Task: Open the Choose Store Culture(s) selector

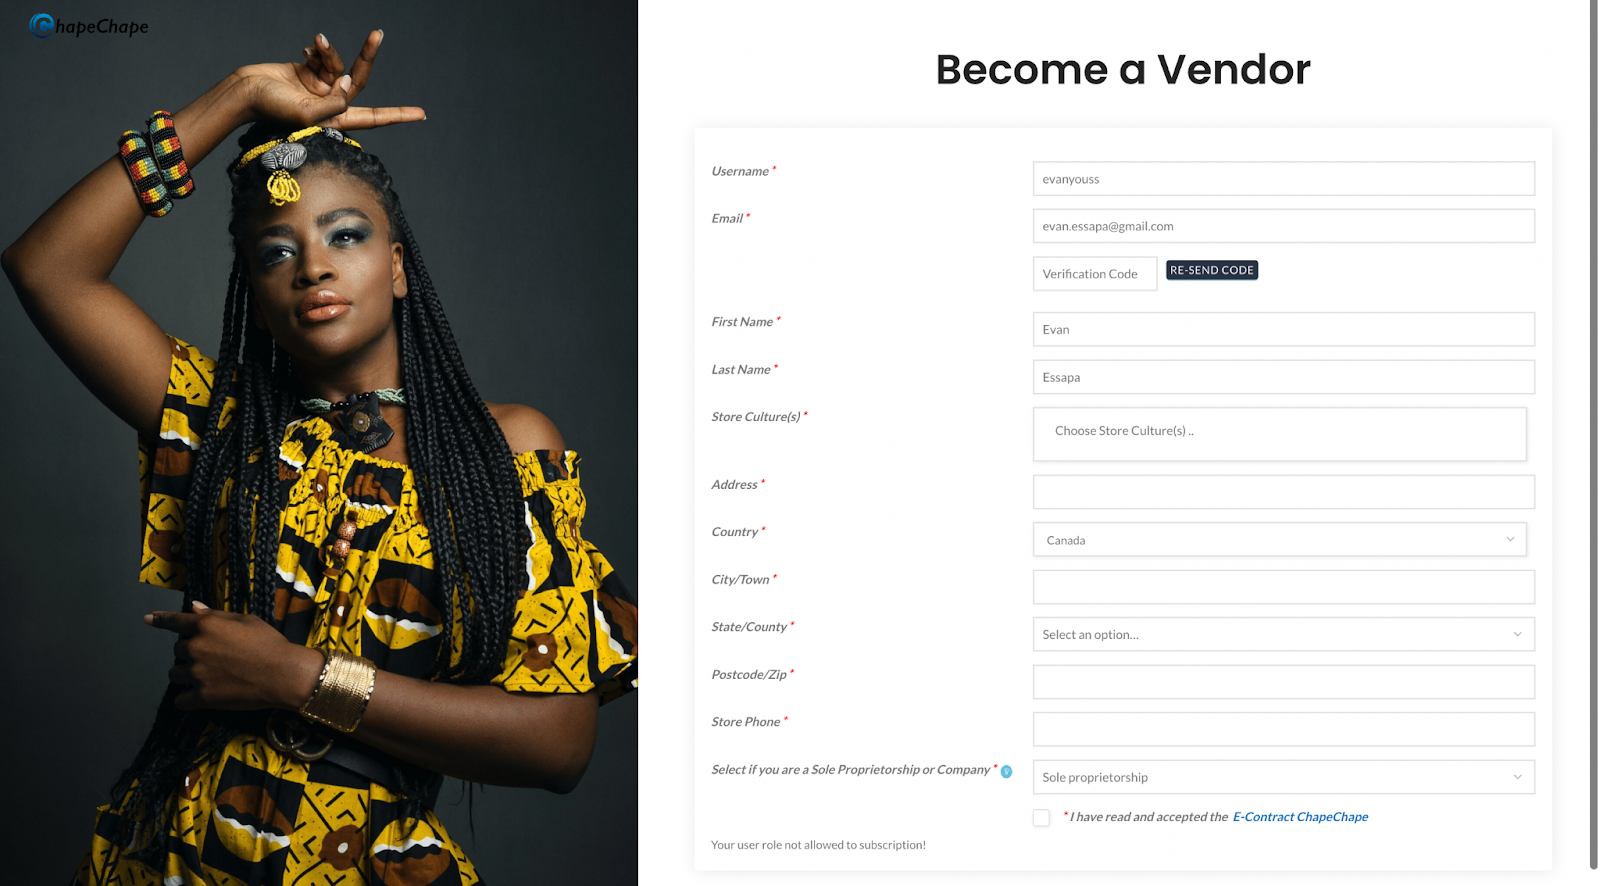Action: [x=1279, y=434]
